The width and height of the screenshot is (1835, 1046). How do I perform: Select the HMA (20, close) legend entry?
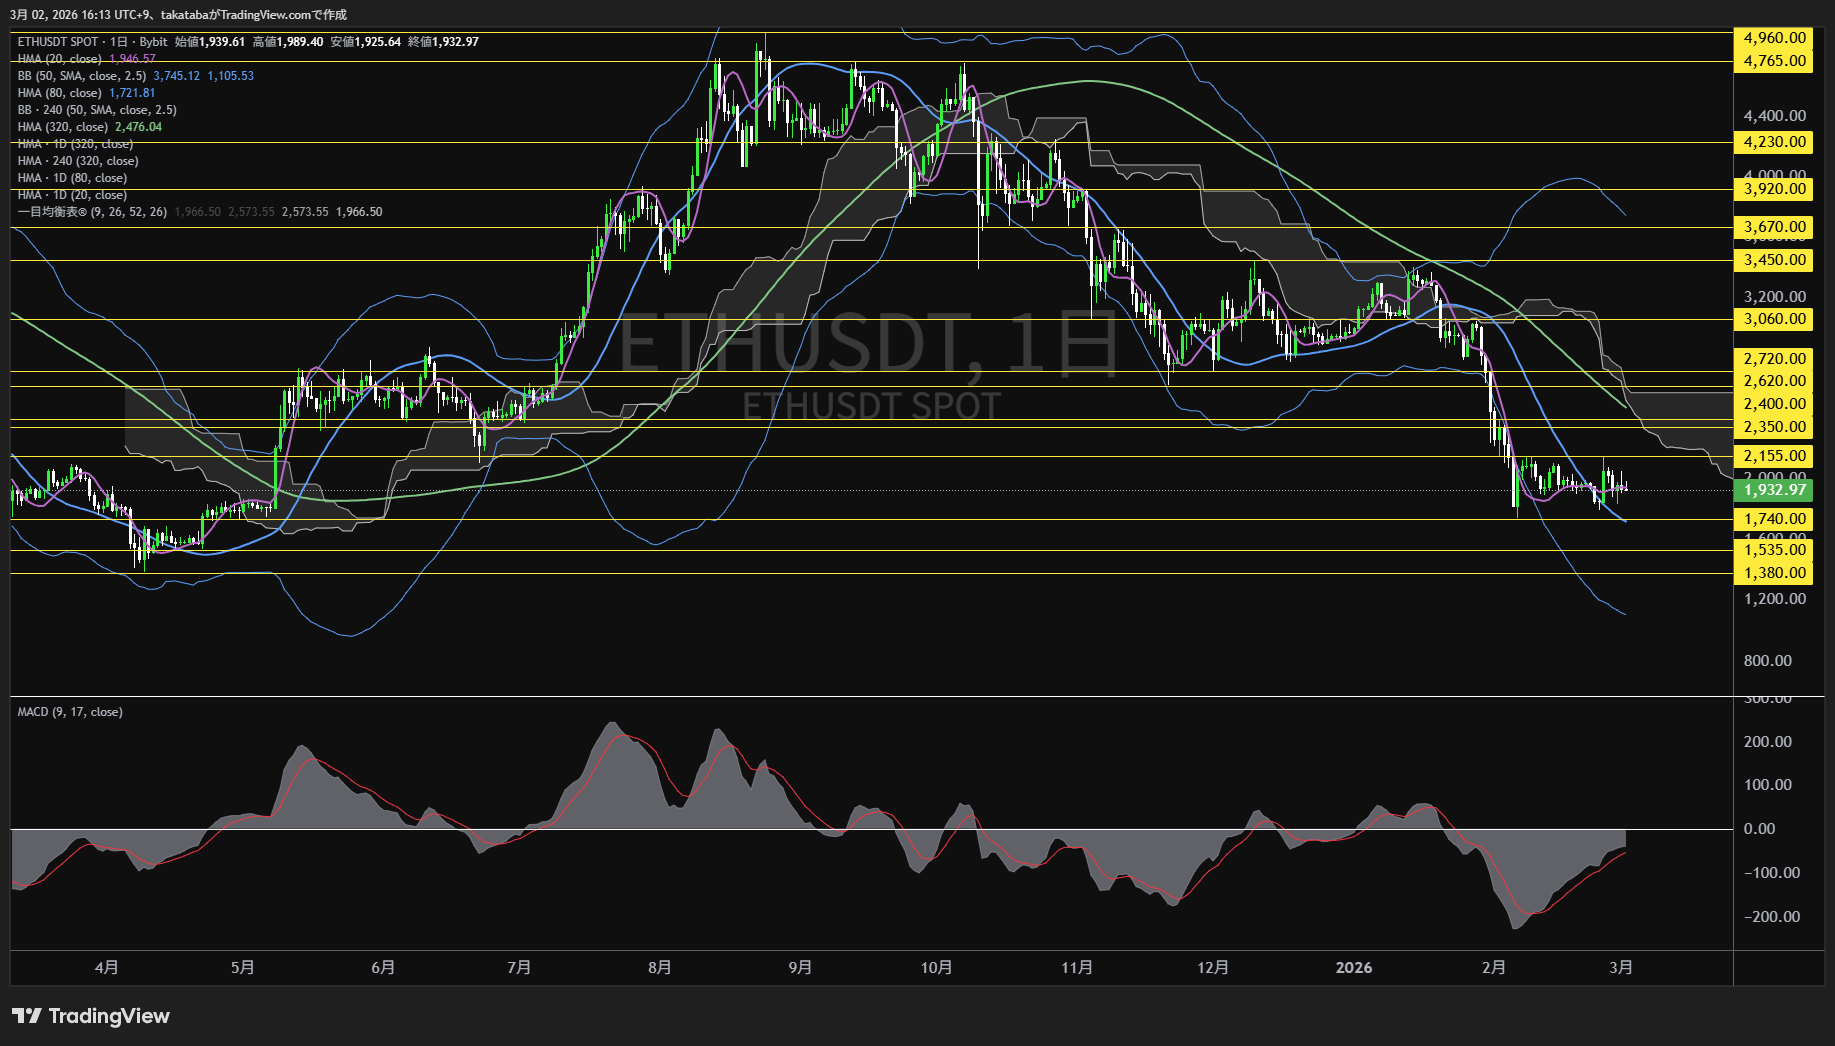[x=59, y=59]
